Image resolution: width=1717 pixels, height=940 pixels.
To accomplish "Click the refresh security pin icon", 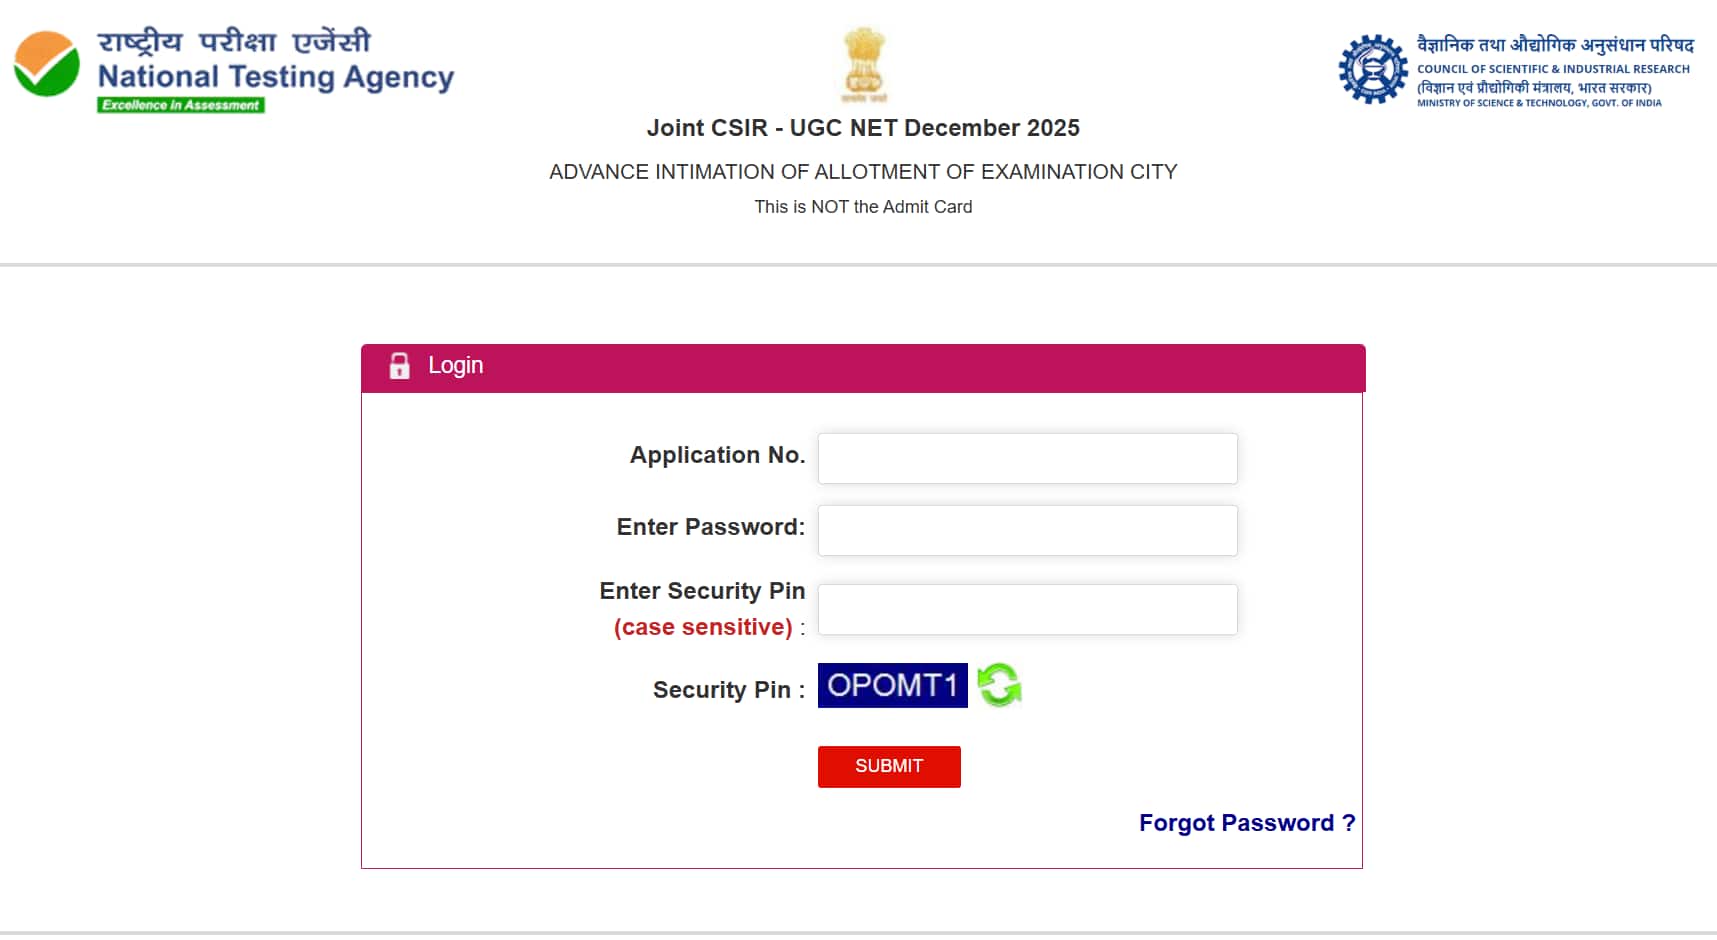I will (1001, 684).
